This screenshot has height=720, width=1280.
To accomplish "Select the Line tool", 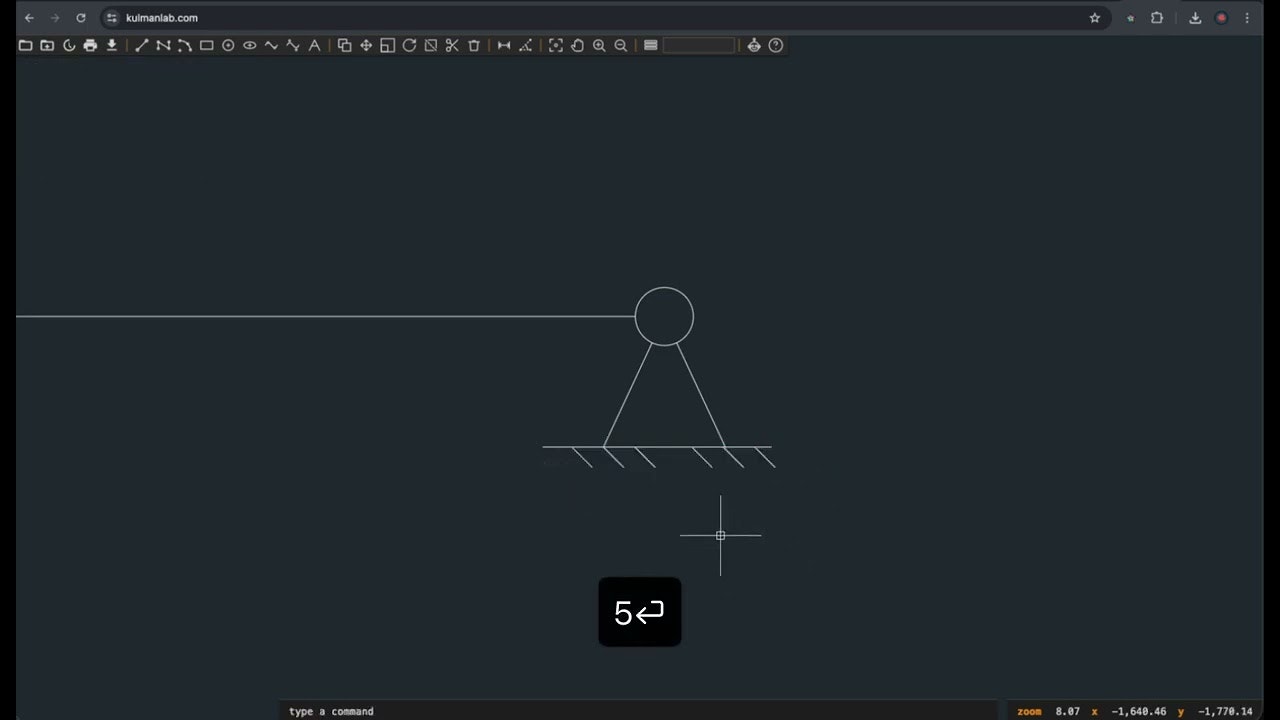I will coord(142,45).
